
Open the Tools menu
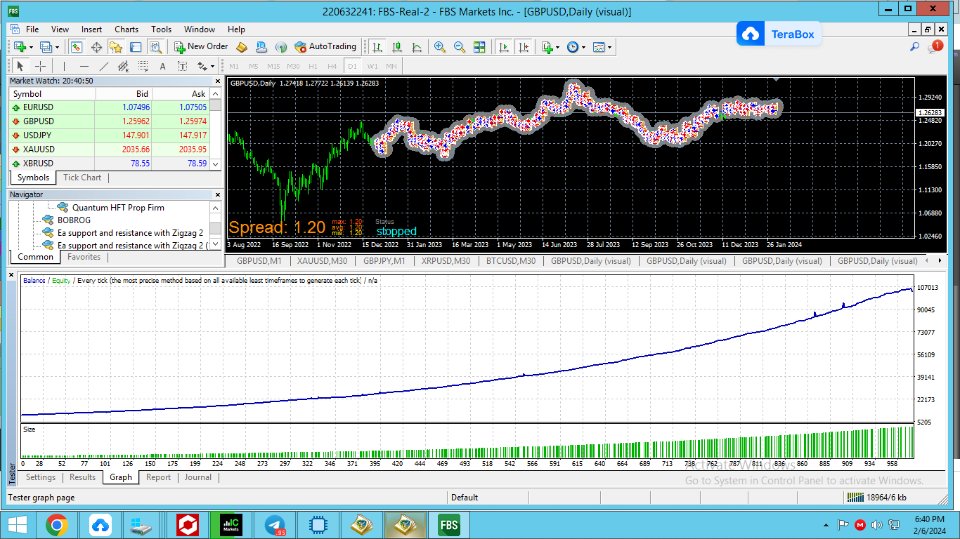[x=161, y=29]
